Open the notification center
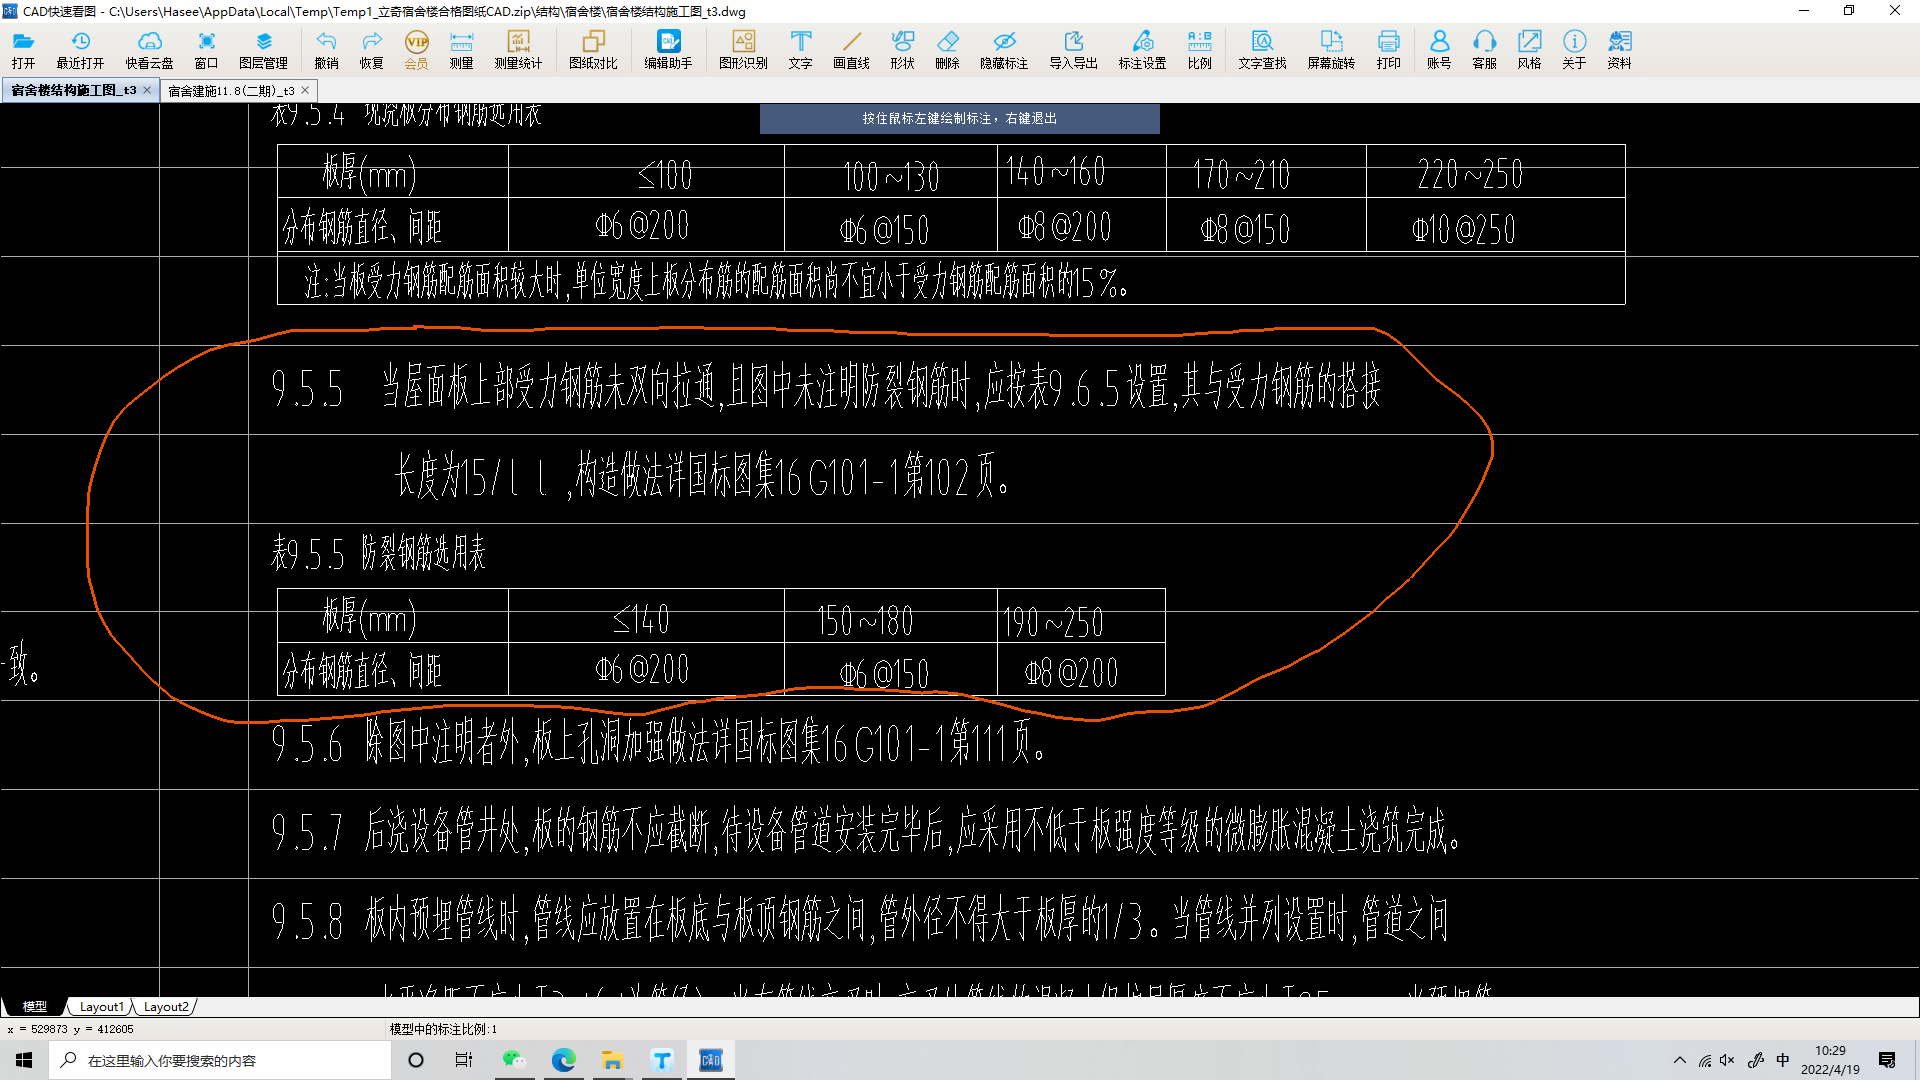The height and width of the screenshot is (1080, 1920). click(1887, 1060)
